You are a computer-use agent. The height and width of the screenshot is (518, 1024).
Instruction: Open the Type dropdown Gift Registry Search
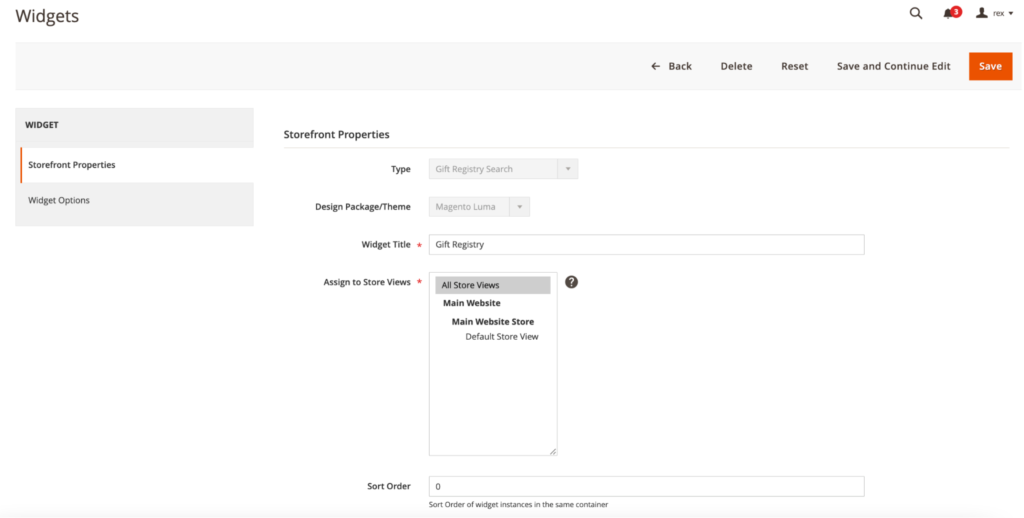pyautogui.click(x=503, y=169)
